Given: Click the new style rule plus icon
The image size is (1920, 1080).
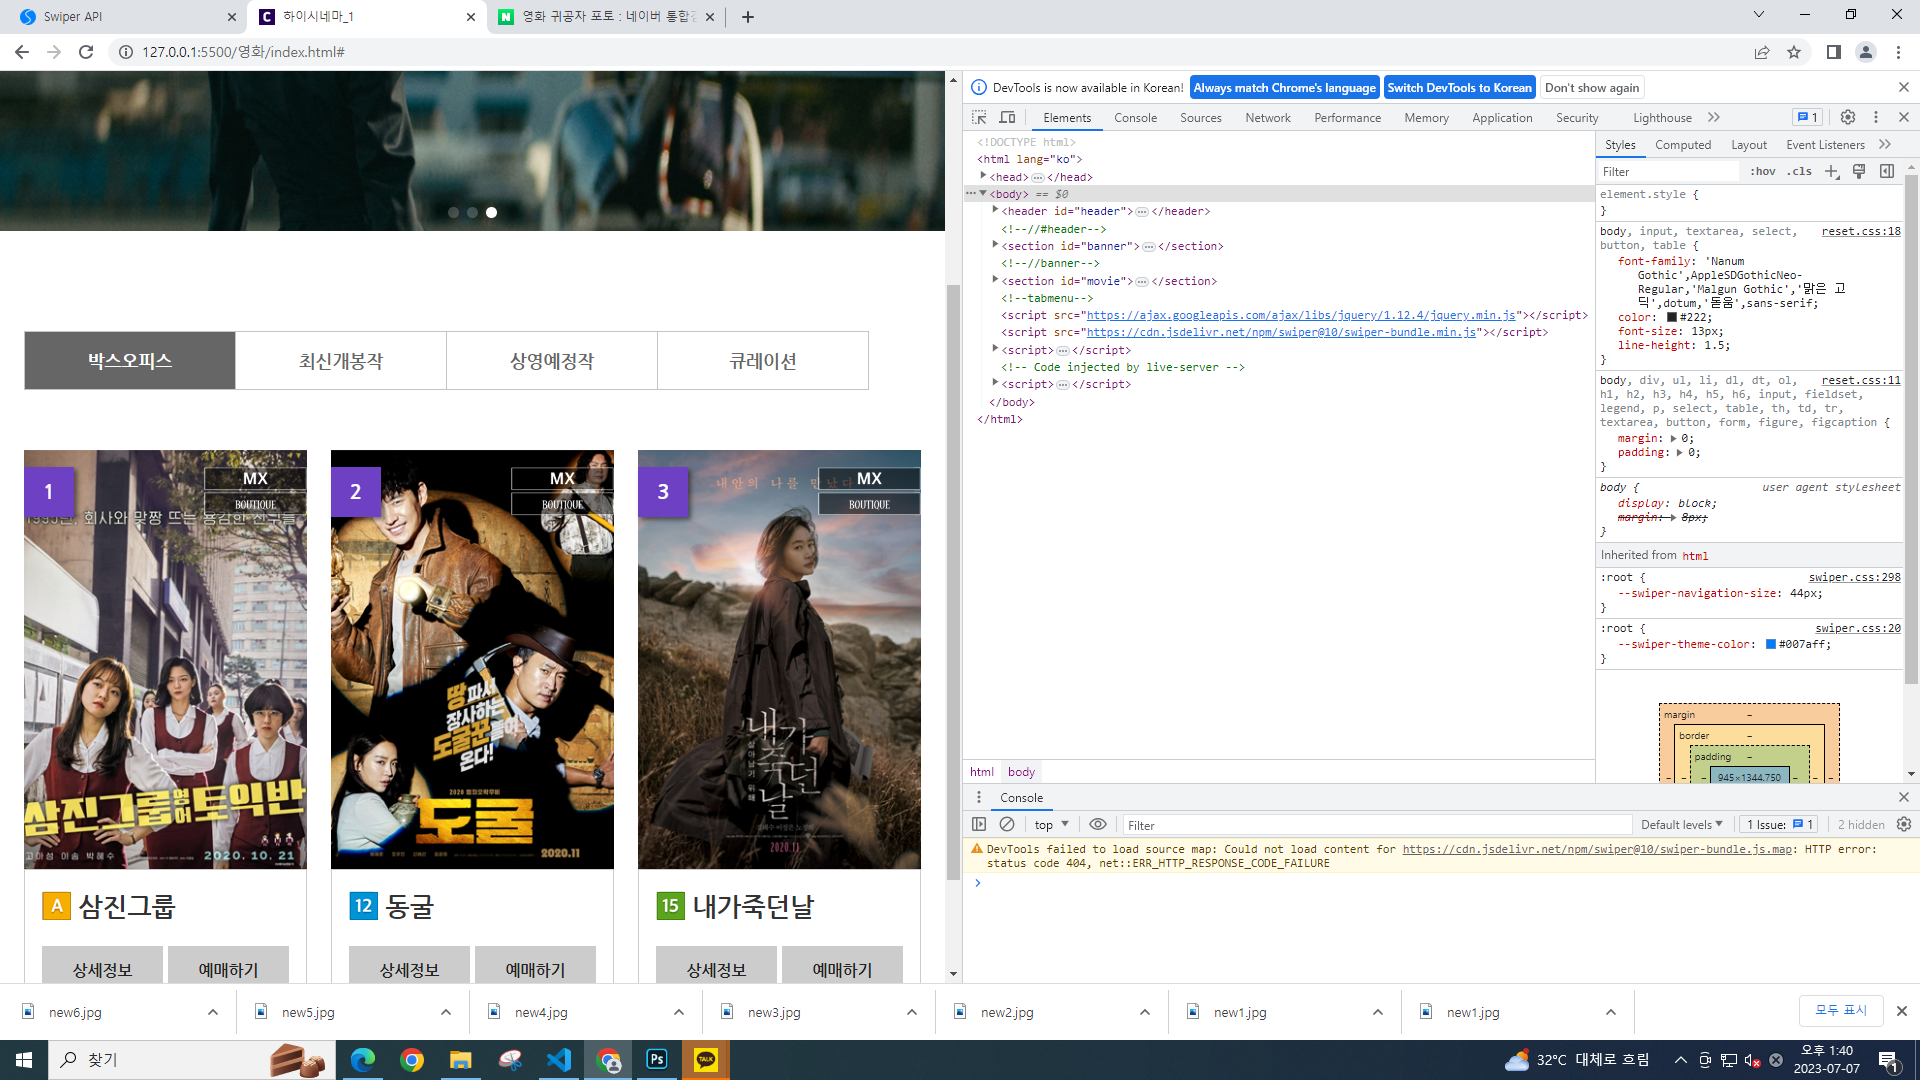Looking at the screenshot, I should coord(1831,171).
